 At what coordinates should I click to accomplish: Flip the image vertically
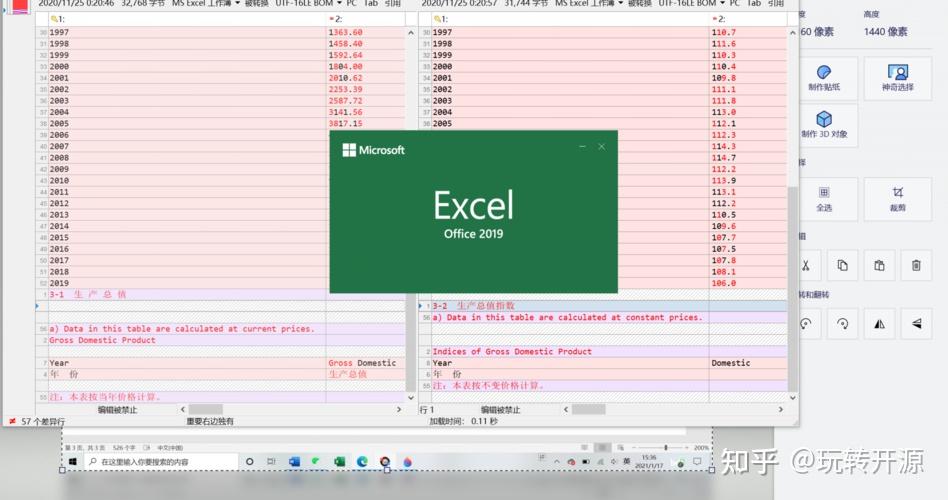click(x=916, y=324)
